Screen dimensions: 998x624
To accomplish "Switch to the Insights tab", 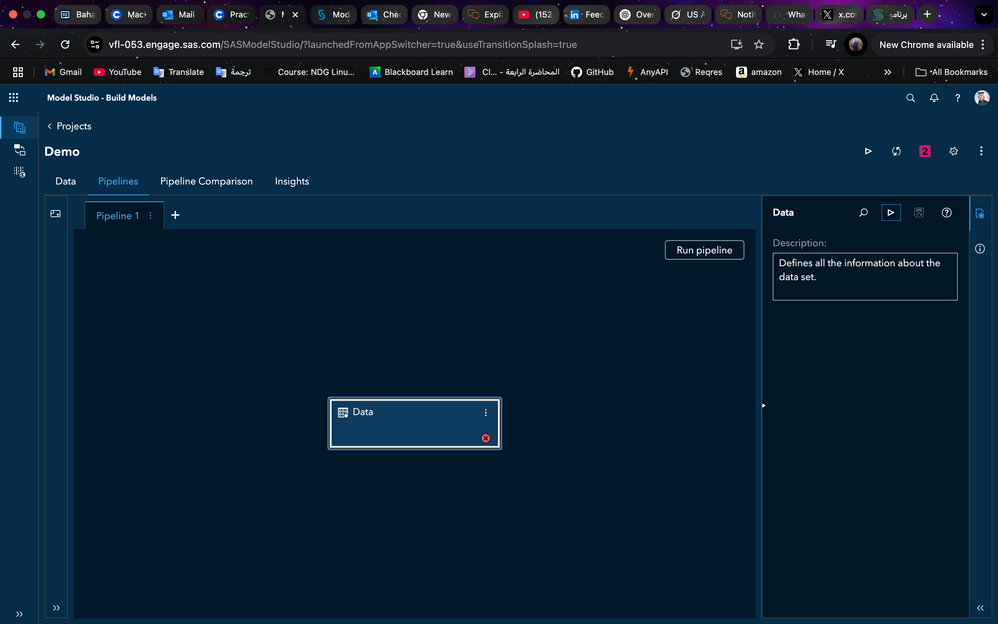I will (292, 182).
